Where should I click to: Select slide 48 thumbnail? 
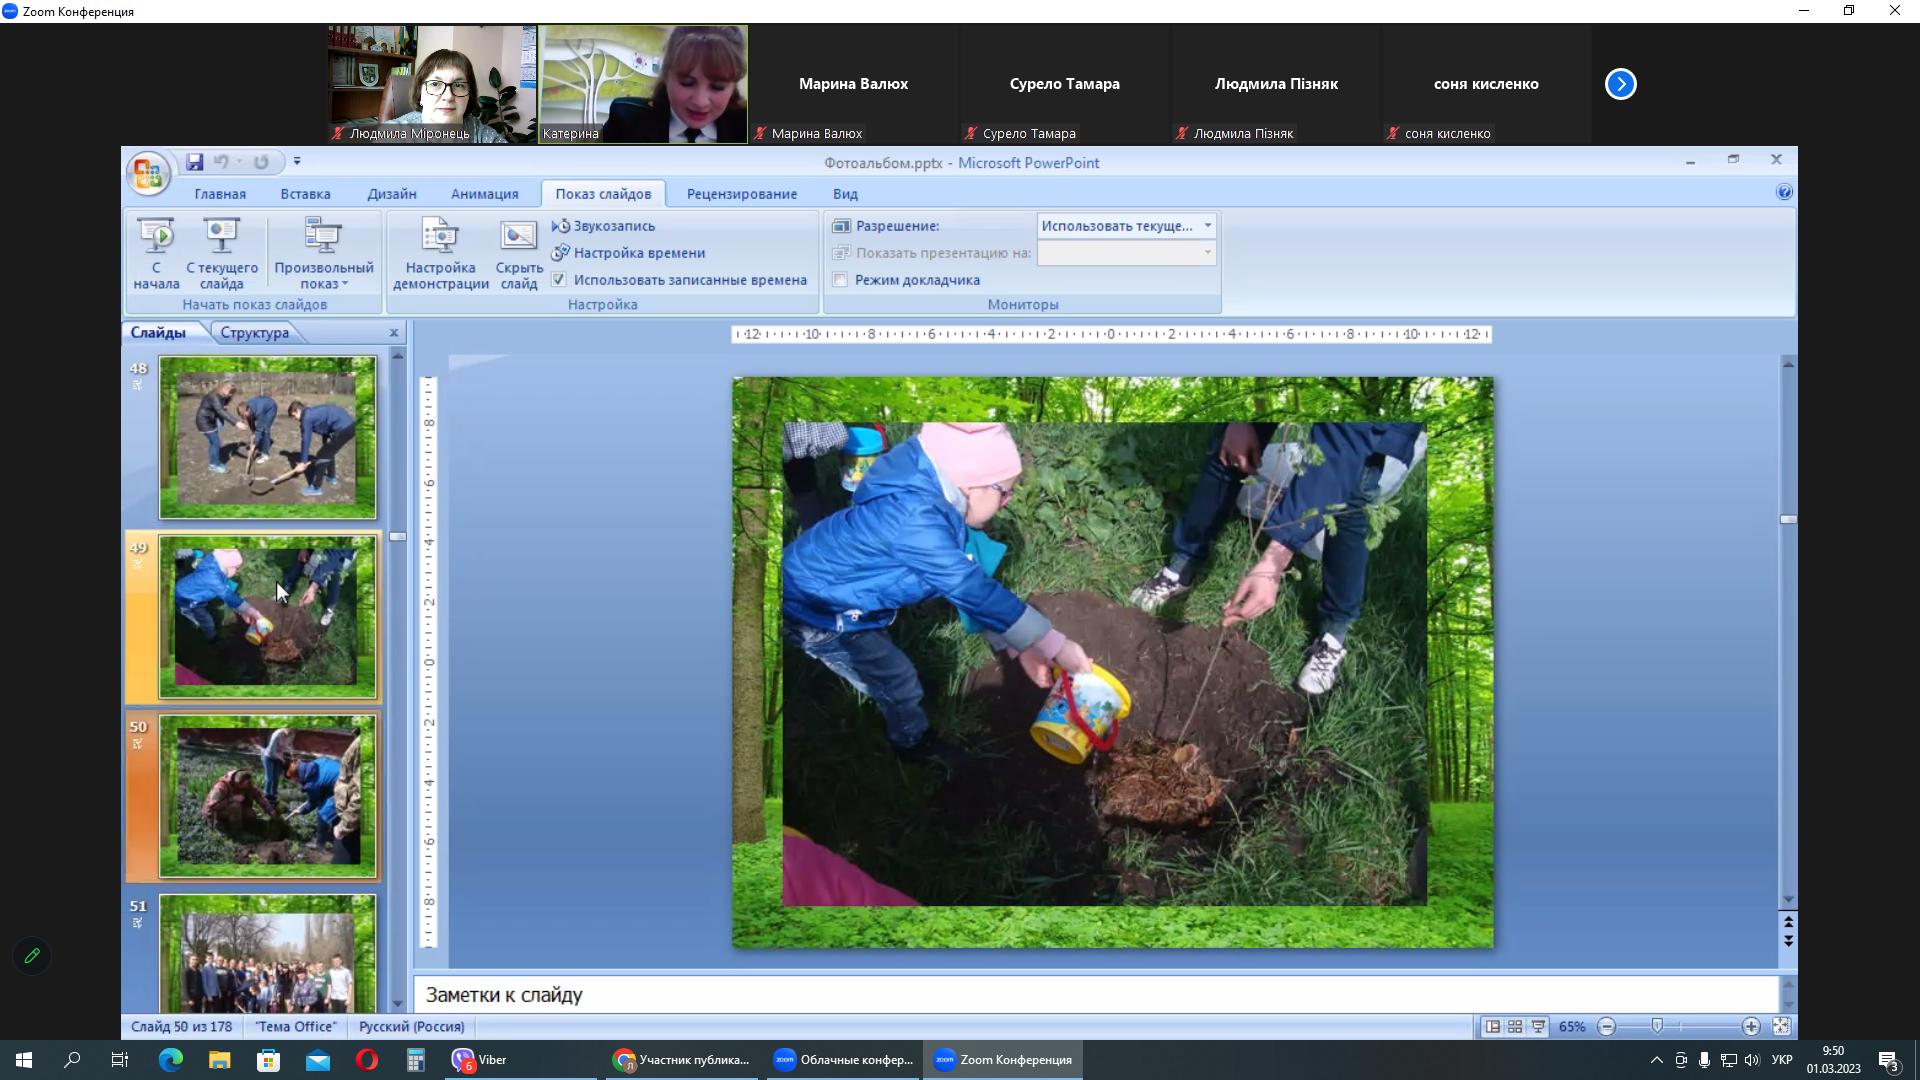[267, 438]
